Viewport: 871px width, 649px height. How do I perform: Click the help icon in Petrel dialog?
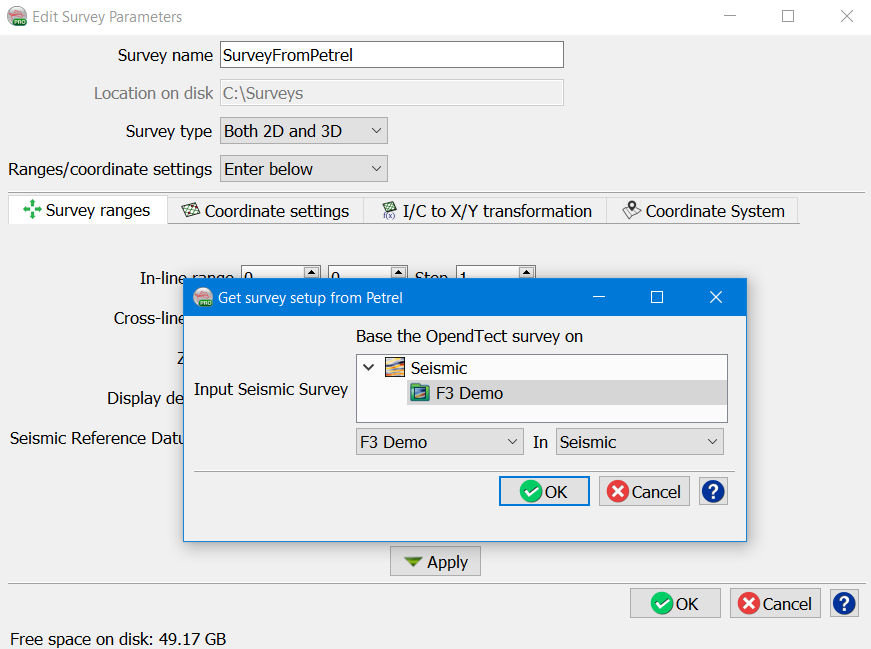pyautogui.click(x=713, y=491)
